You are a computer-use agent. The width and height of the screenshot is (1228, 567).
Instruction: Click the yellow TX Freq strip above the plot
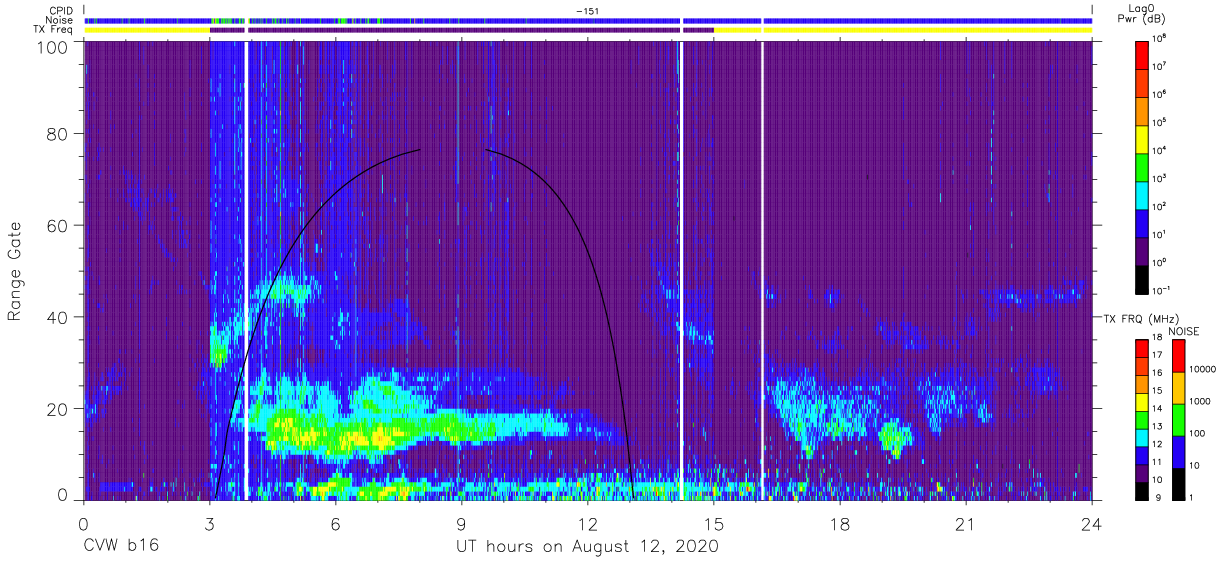(x=904, y=30)
